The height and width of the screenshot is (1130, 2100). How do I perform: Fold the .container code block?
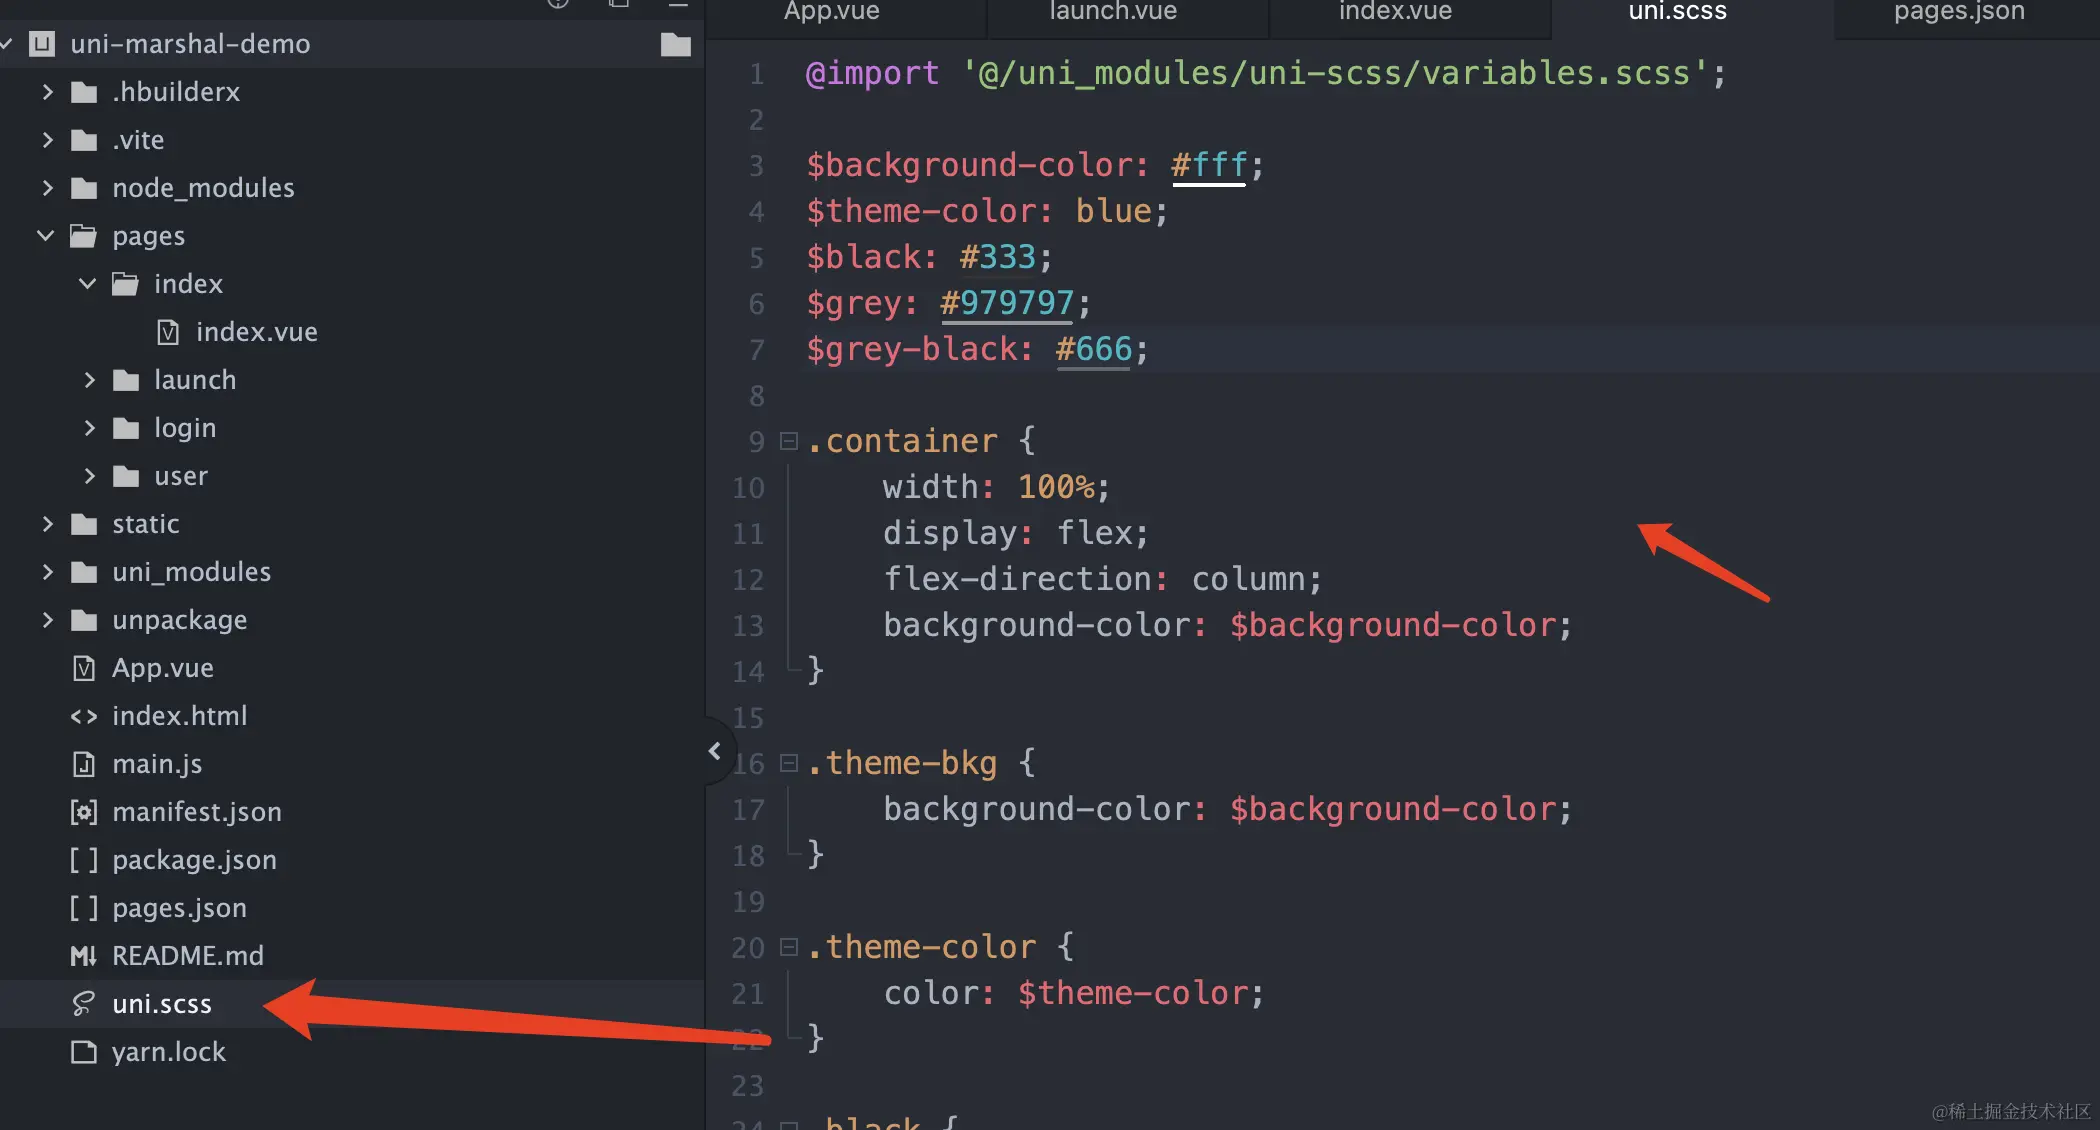tap(789, 441)
